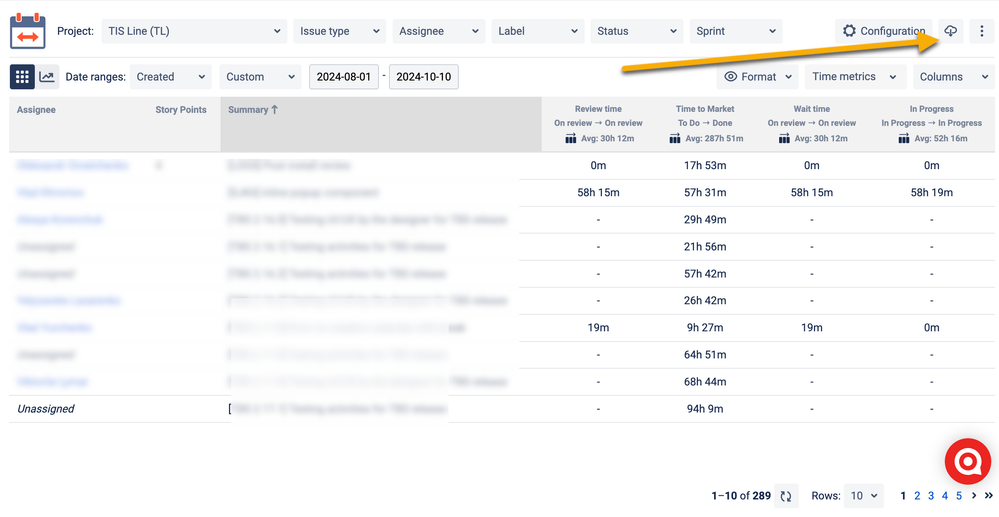Open the Status filter dropdown

[636, 31]
